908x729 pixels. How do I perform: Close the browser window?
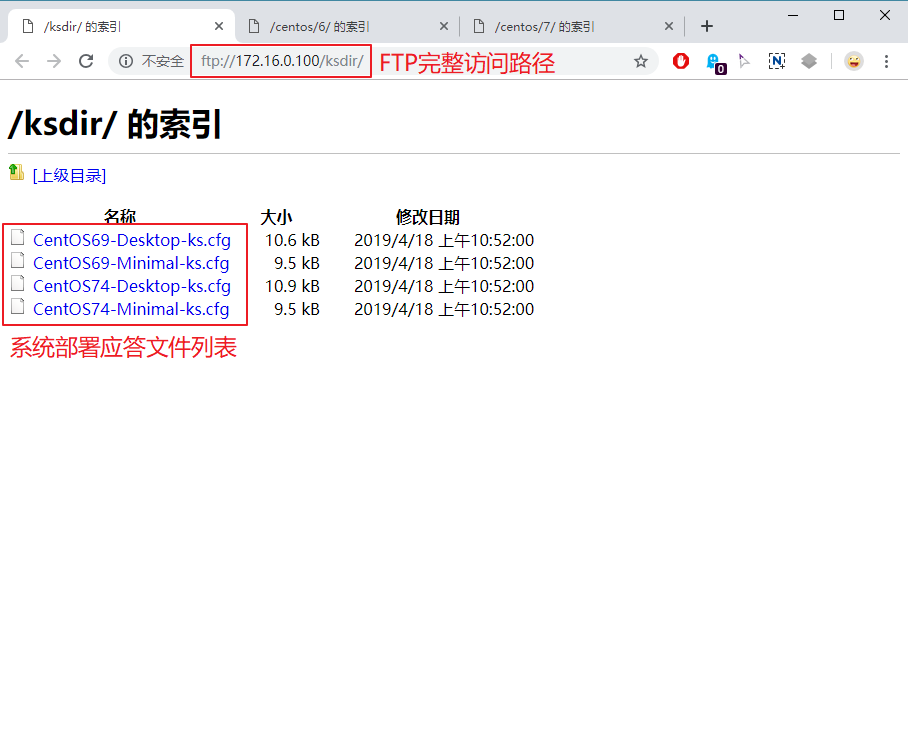(885, 15)
